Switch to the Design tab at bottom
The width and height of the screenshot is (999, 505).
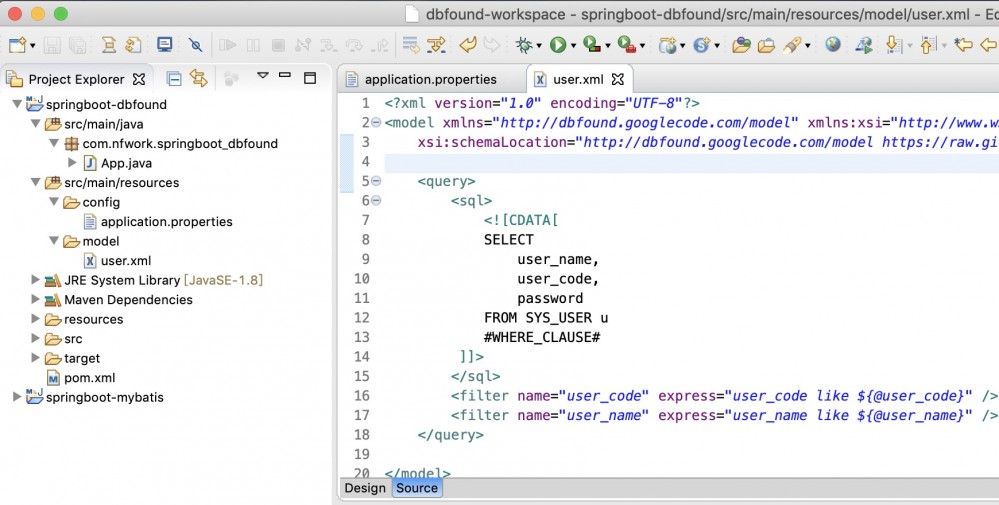(x=365, y=488)
